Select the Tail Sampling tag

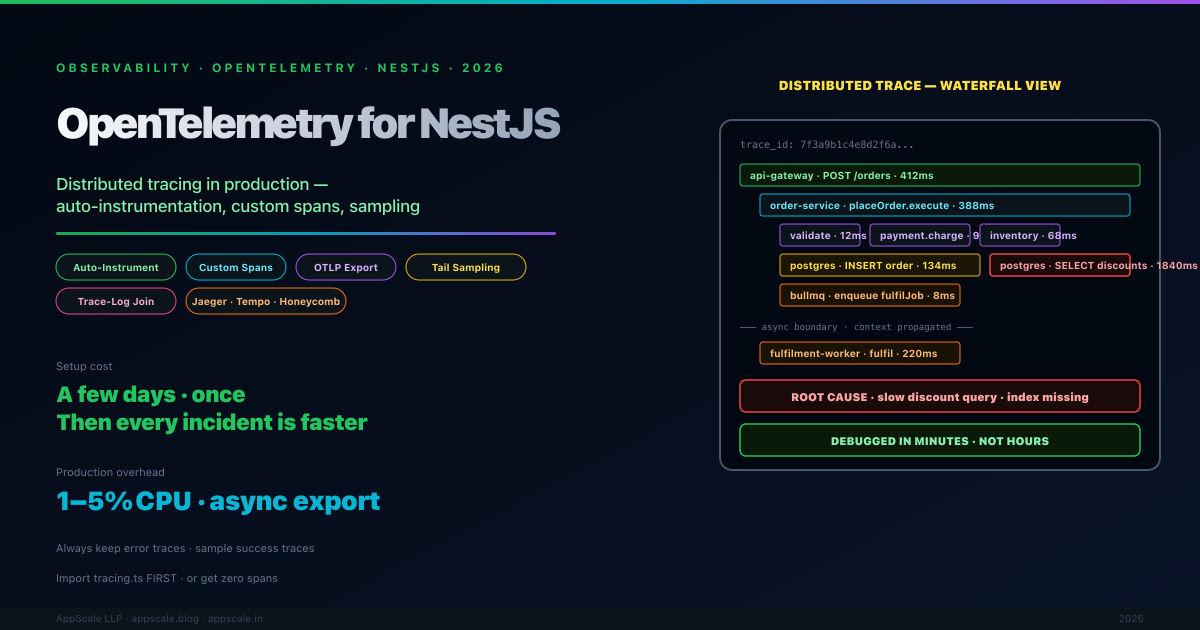pos(466,267)
